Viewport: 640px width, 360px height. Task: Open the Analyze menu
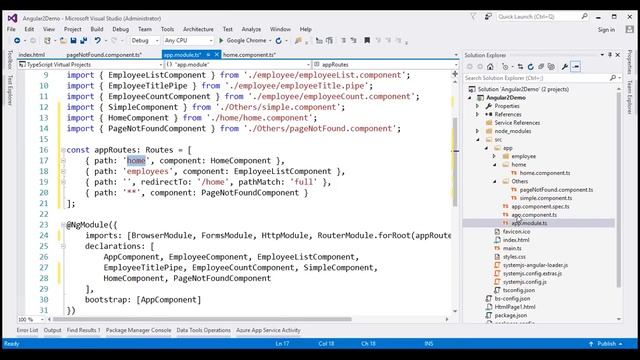[x=251, y=29]
